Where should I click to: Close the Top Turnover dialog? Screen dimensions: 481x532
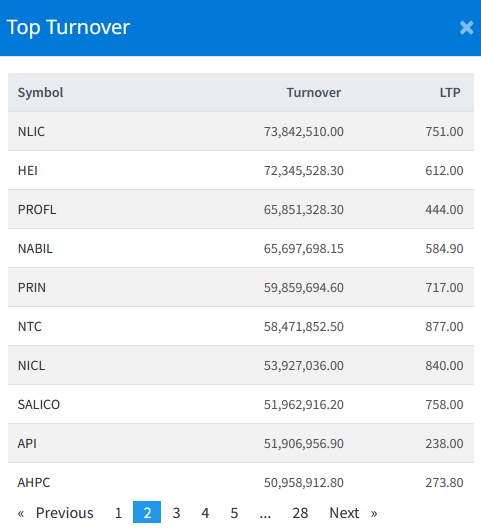pos(466,28)
